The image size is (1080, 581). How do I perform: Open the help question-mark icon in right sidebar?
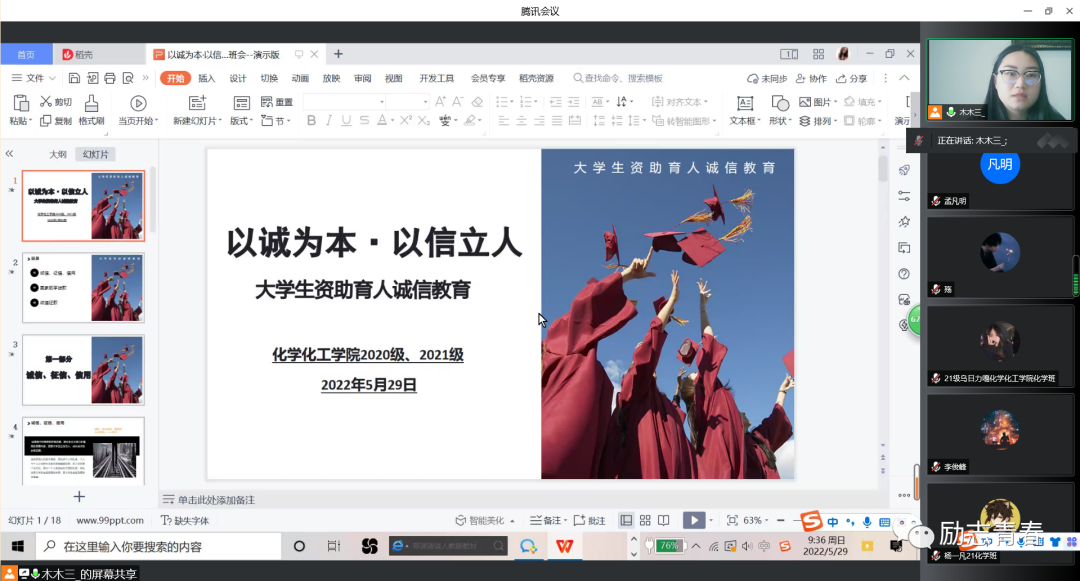click(x=904, y=274)
